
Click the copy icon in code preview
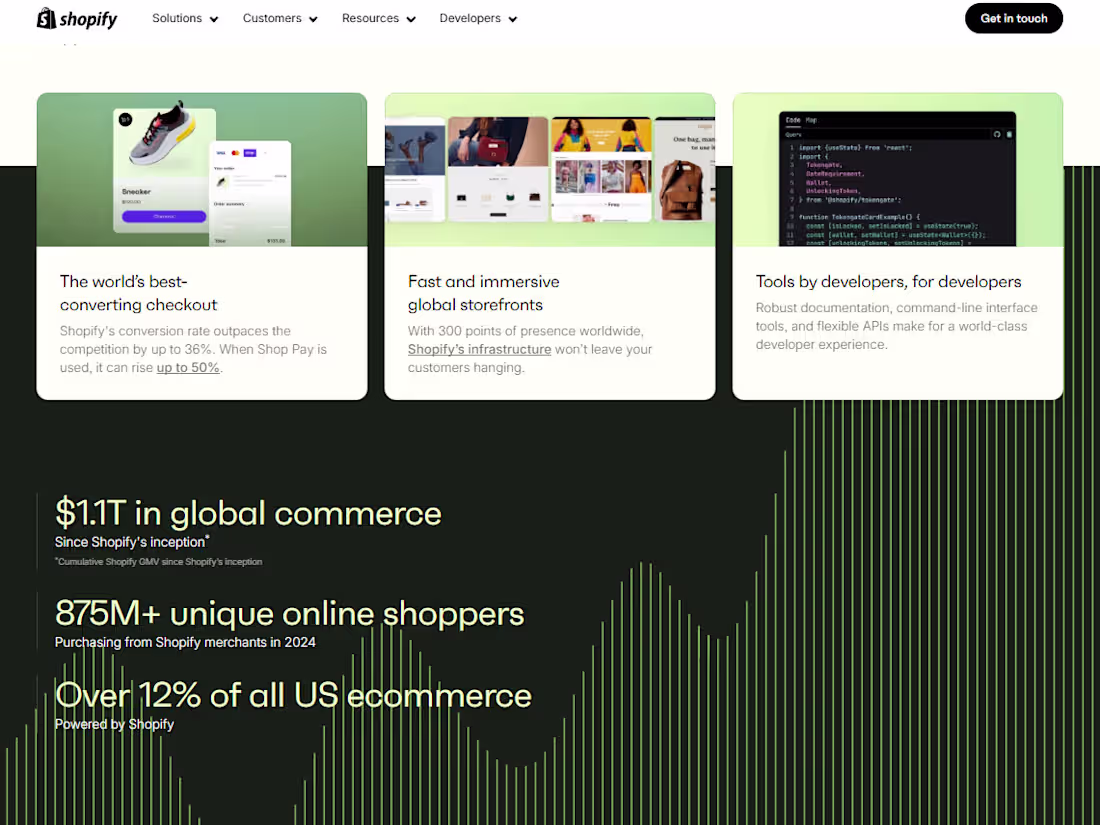coord(1009,134)
